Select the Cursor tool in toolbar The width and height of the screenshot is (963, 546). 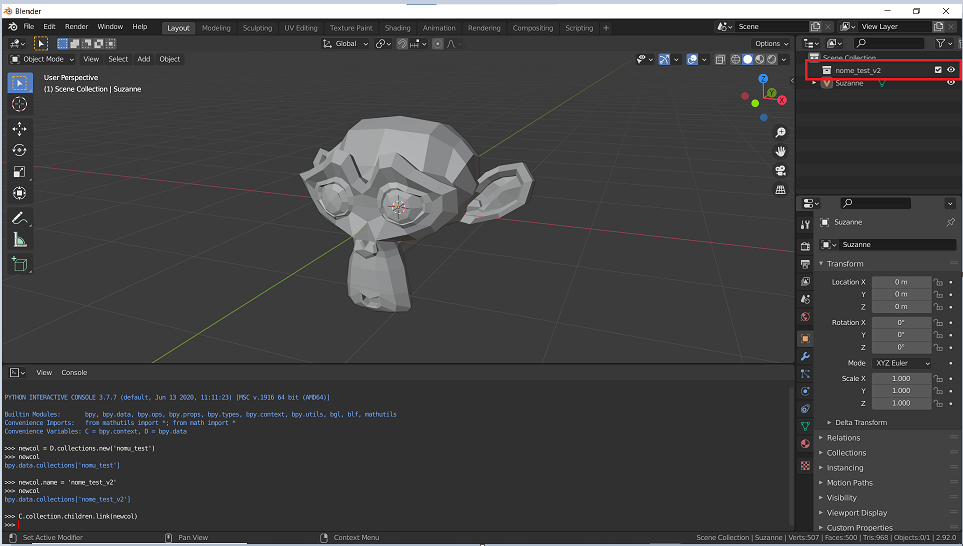pos(20,104)
